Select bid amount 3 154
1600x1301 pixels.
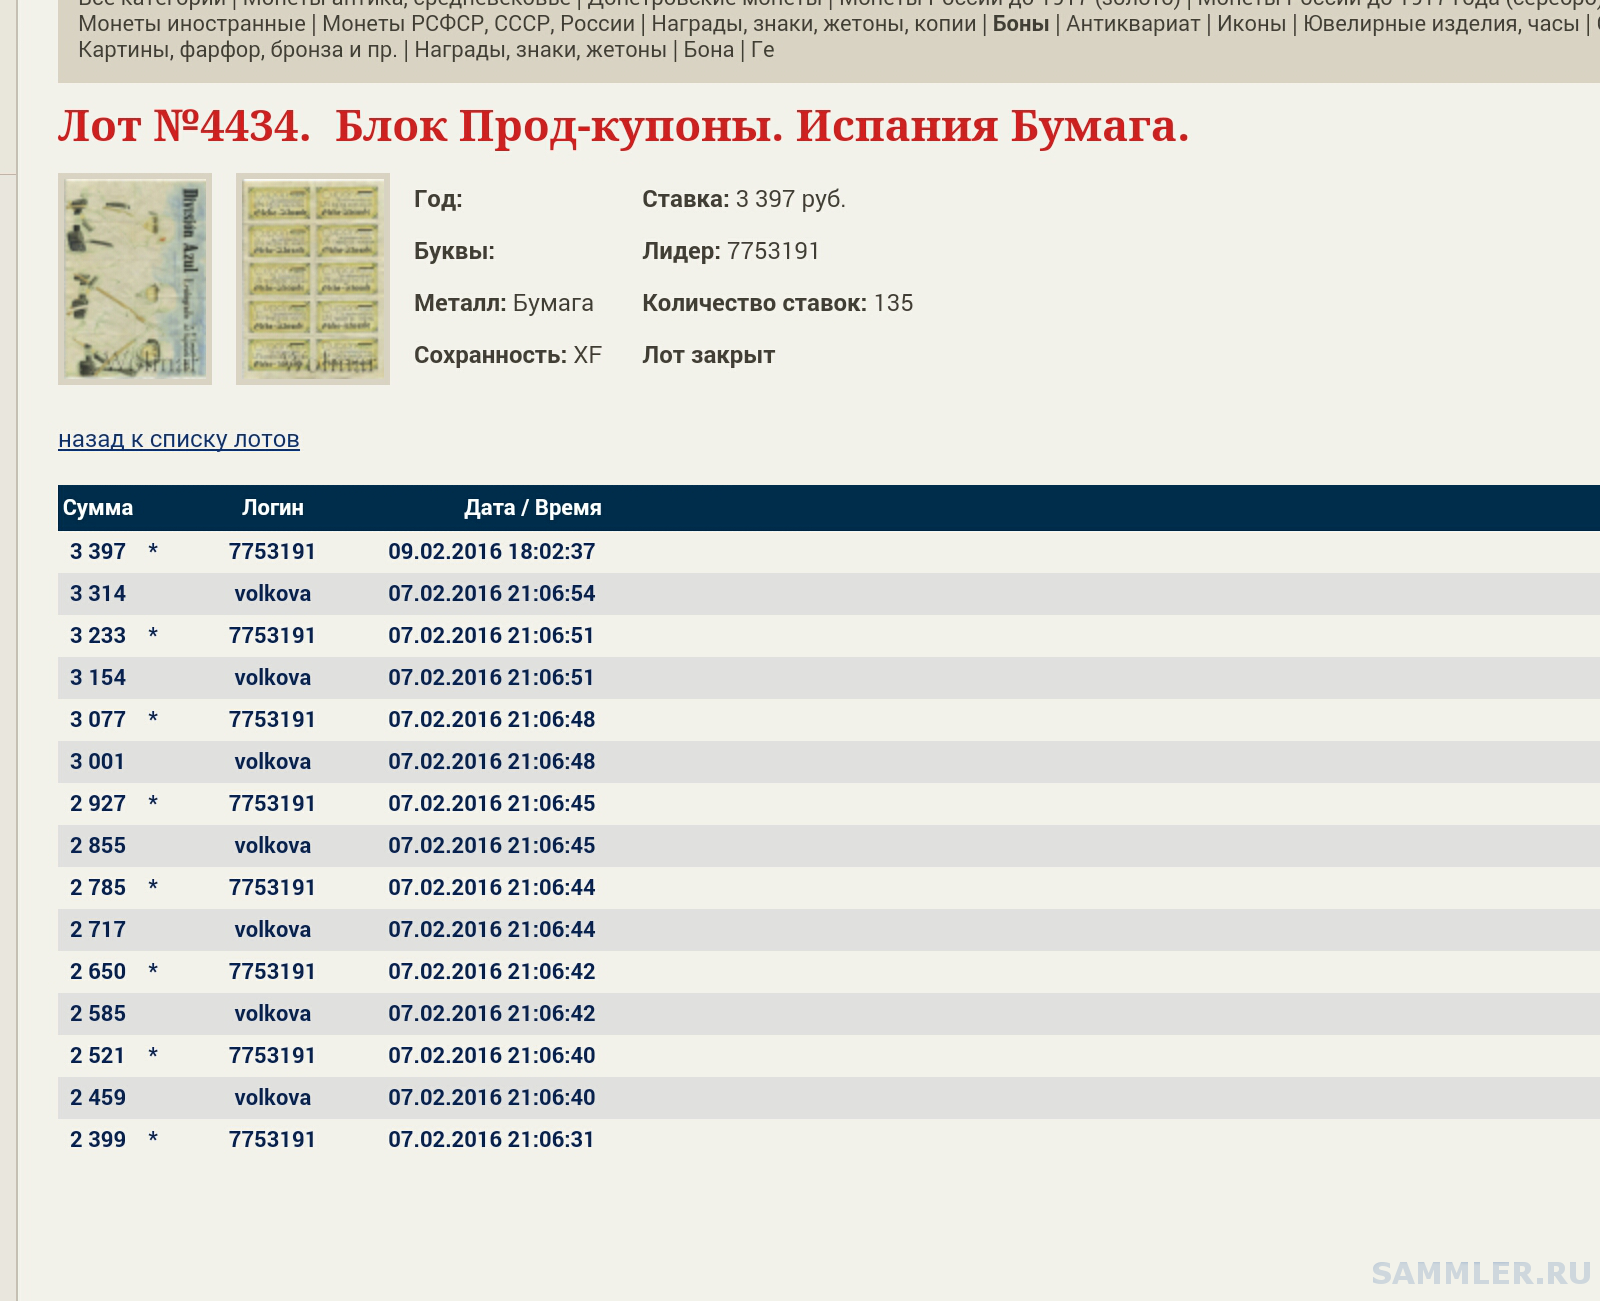coord(98,677)
